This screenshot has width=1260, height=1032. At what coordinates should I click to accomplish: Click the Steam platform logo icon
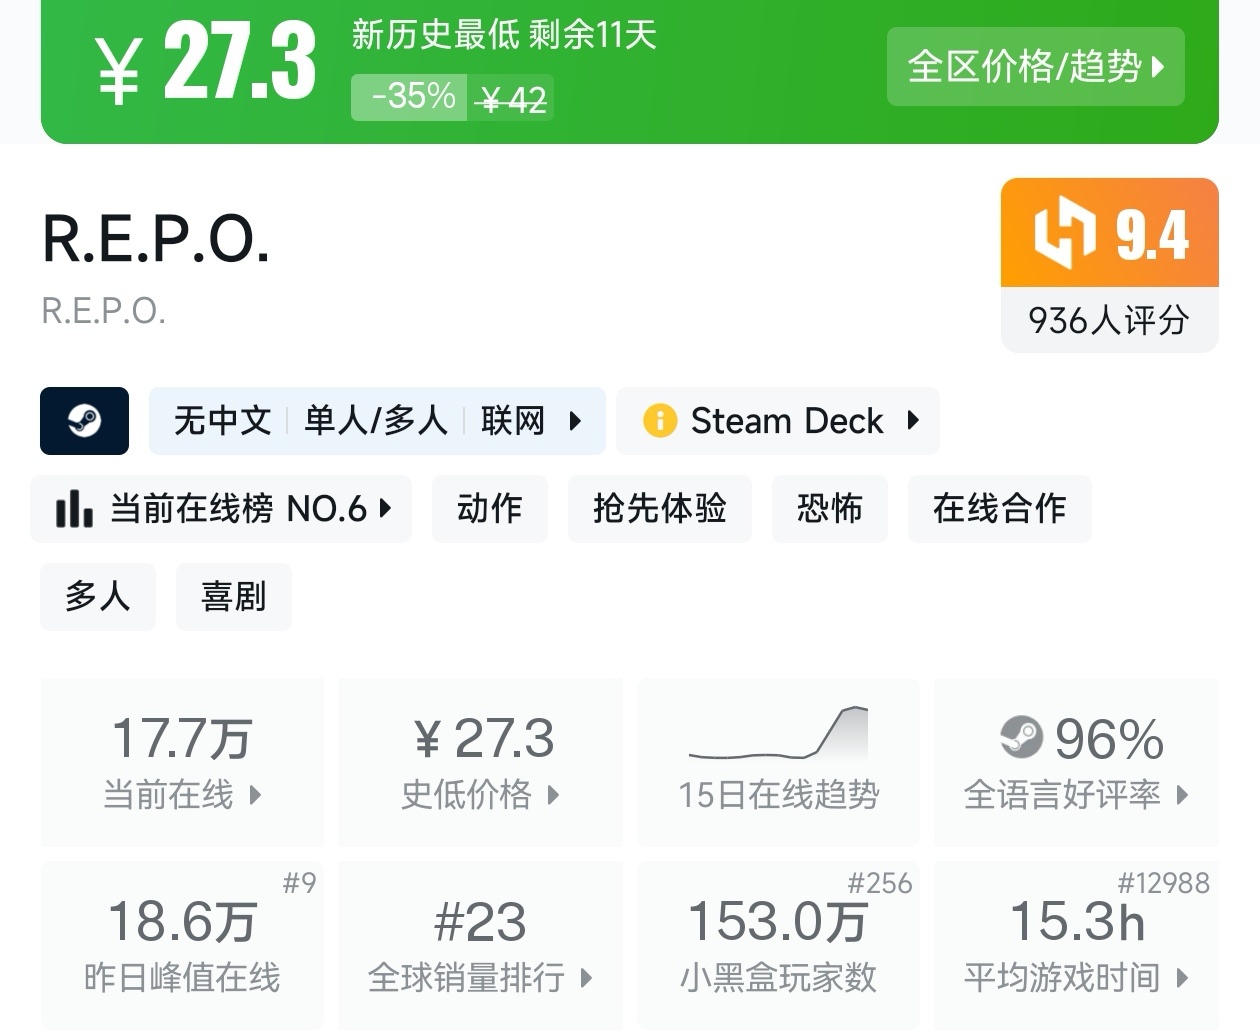point(84,421)
